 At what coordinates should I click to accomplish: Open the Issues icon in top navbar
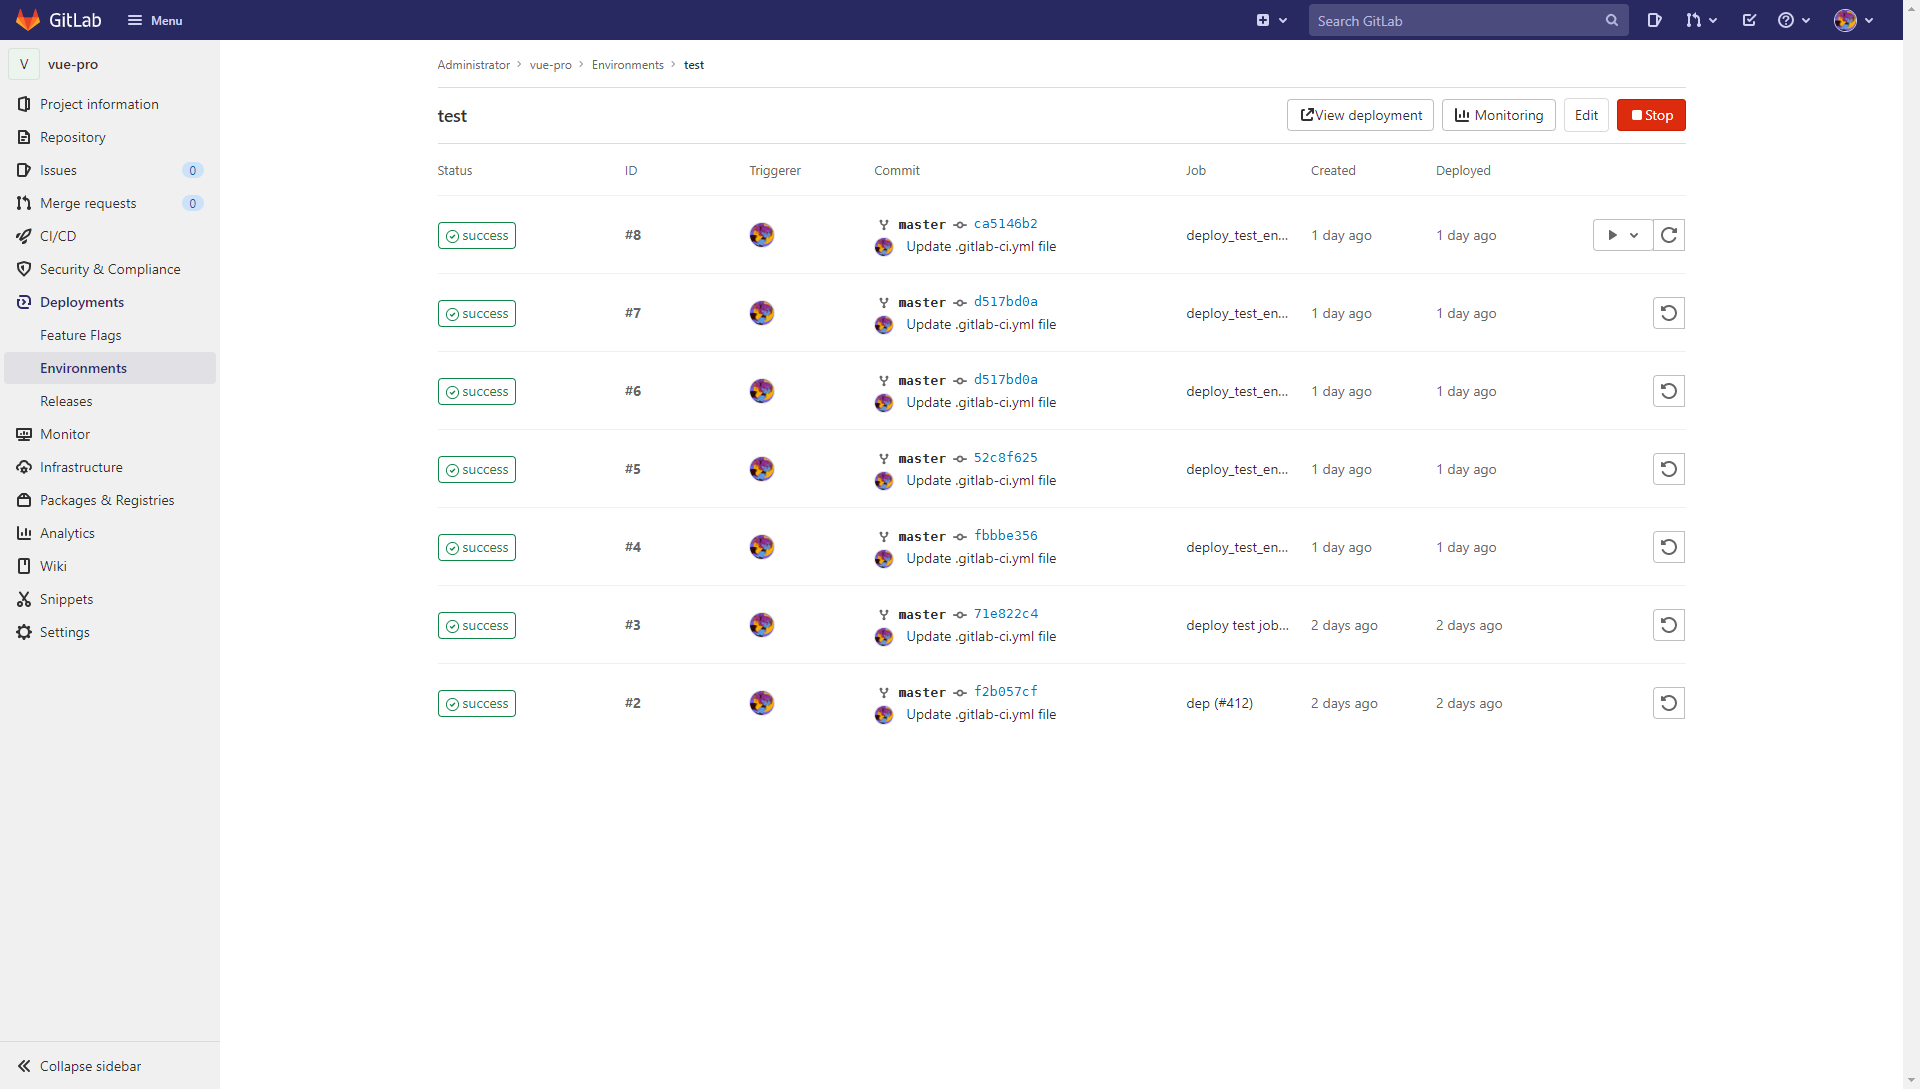[x=1654, y=20]
